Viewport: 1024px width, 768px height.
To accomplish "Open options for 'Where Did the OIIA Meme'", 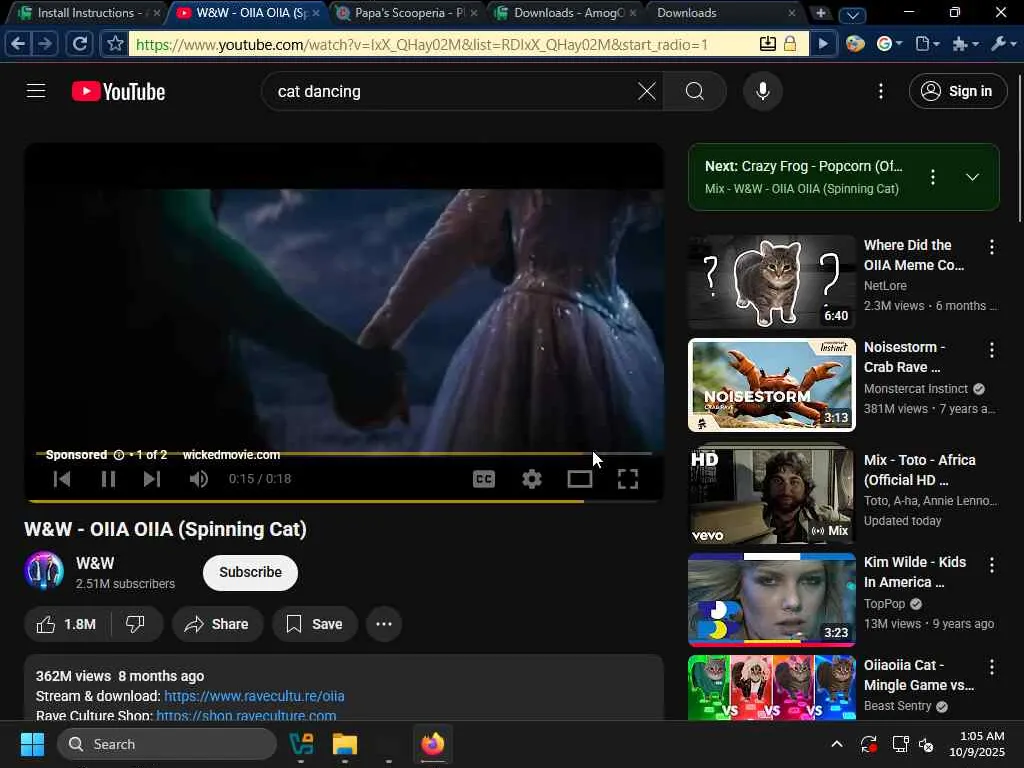I will click(992, 247).
